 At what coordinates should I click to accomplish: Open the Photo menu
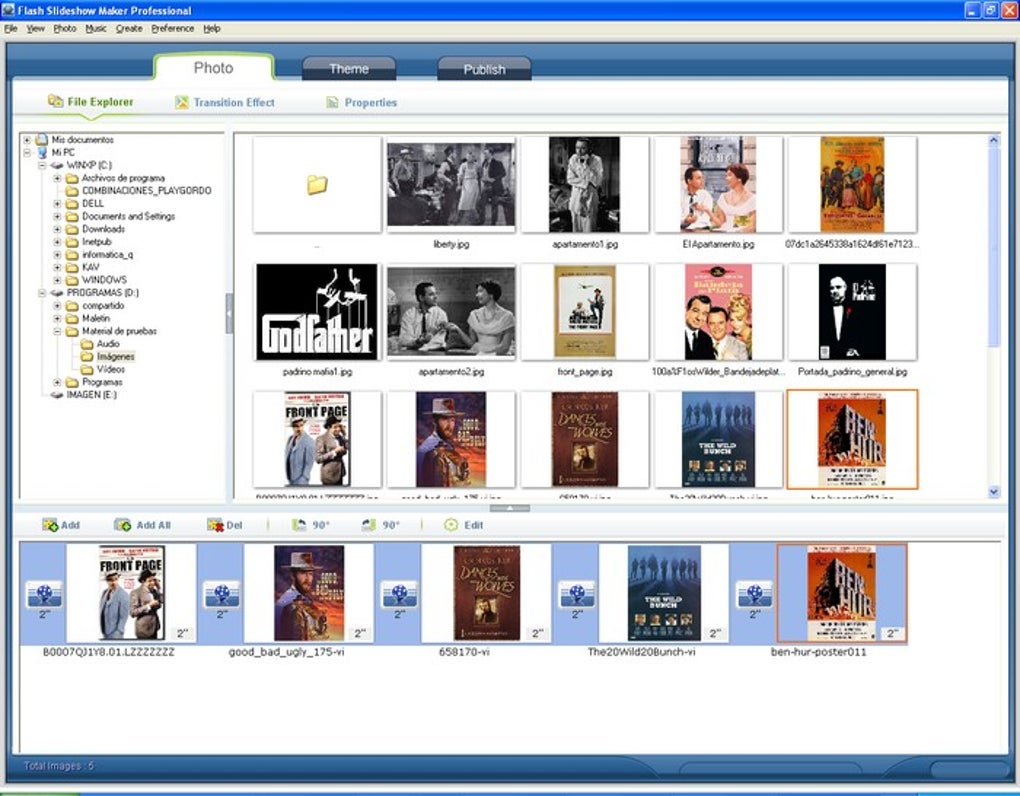[64, 29]
